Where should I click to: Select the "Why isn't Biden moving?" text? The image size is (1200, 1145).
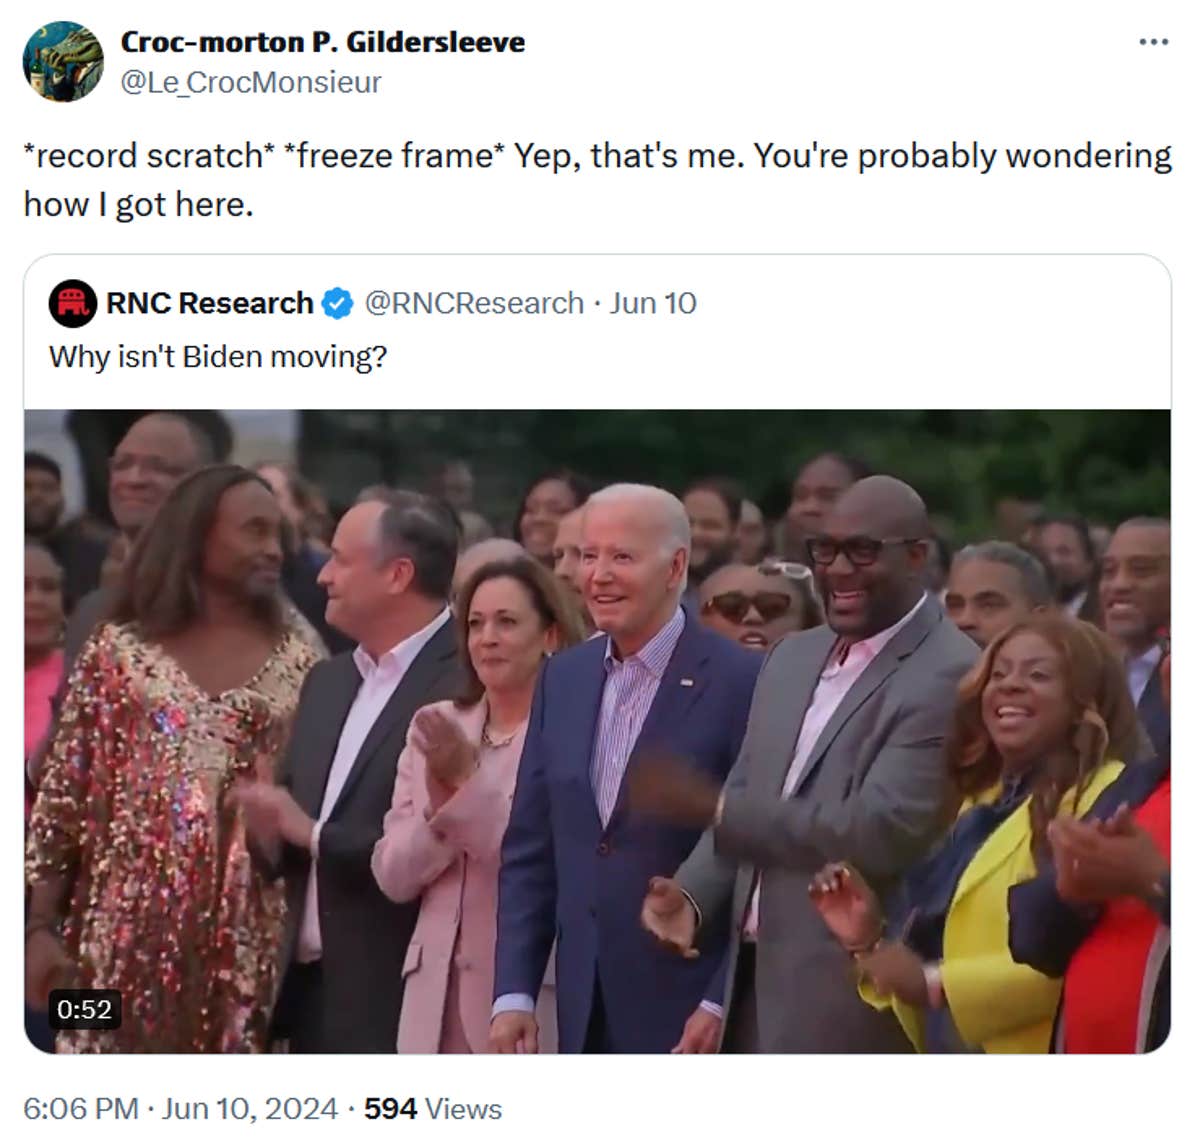218,356
